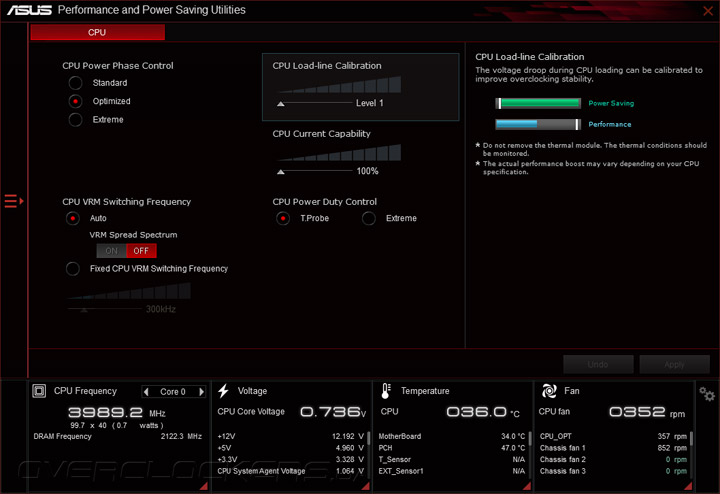720x494 pixels.
Task: Expand the CPU Frequency panel corner
Action: pos(204,486)
